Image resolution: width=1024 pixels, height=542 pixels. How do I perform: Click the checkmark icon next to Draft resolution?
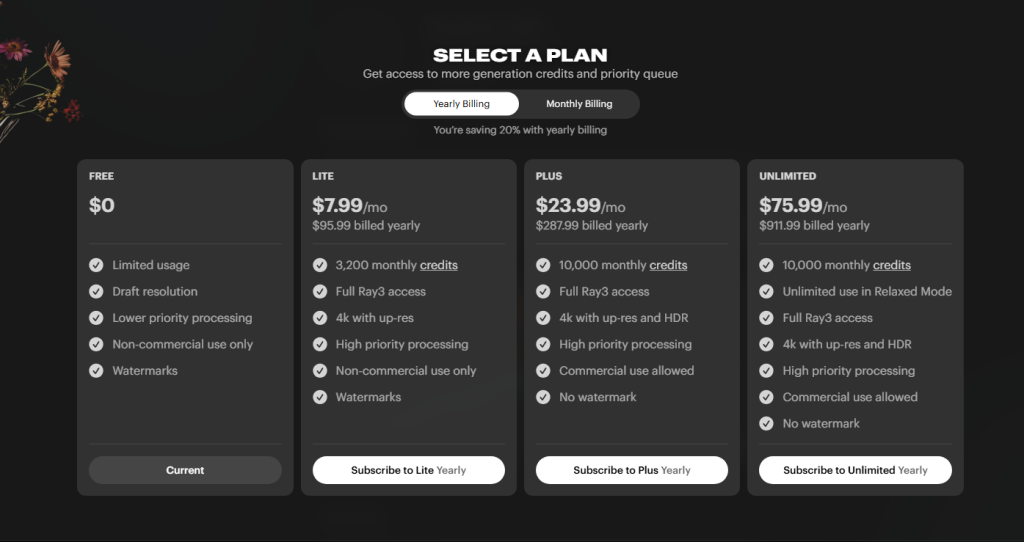(96, 292)
